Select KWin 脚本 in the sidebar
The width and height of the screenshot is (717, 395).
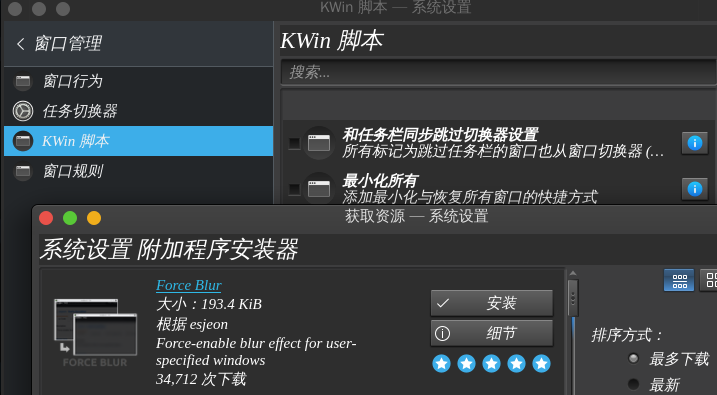click(x=139, y=141)
